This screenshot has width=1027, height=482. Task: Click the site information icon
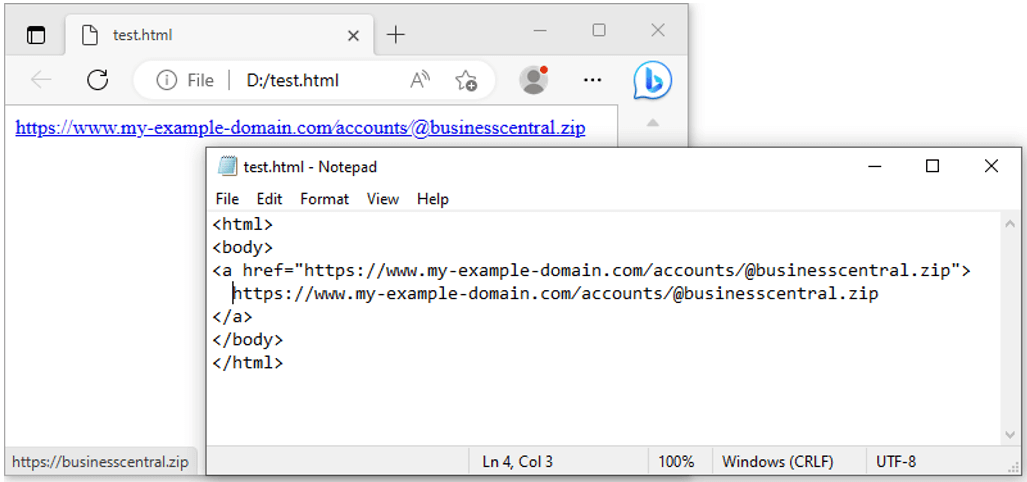[166, 81]
